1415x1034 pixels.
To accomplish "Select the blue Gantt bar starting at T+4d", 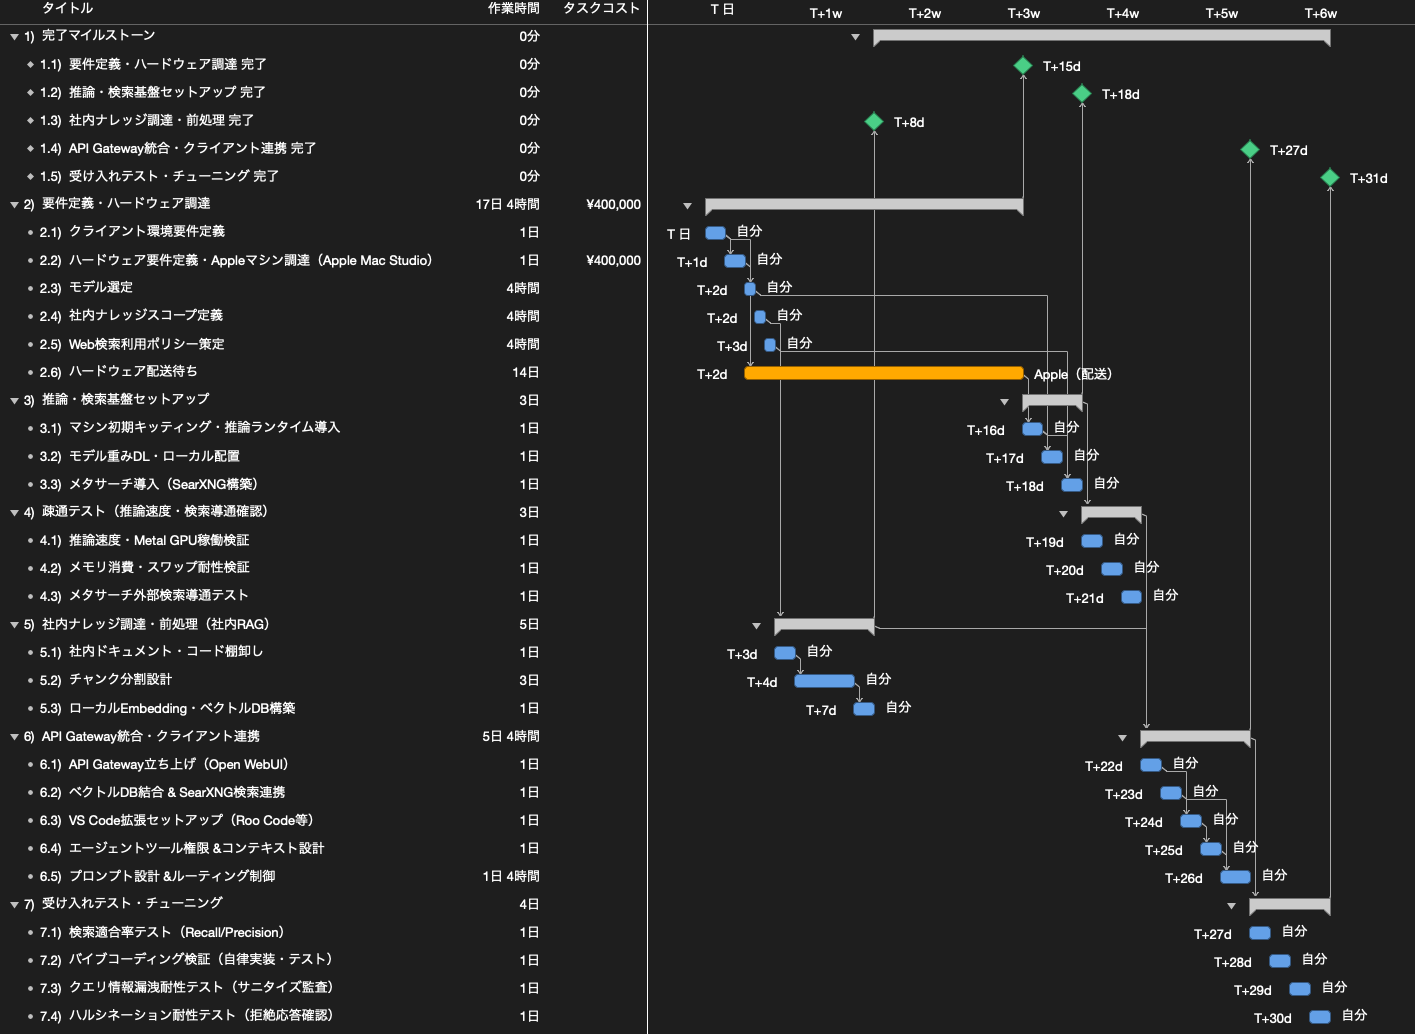I will [825, 681].
